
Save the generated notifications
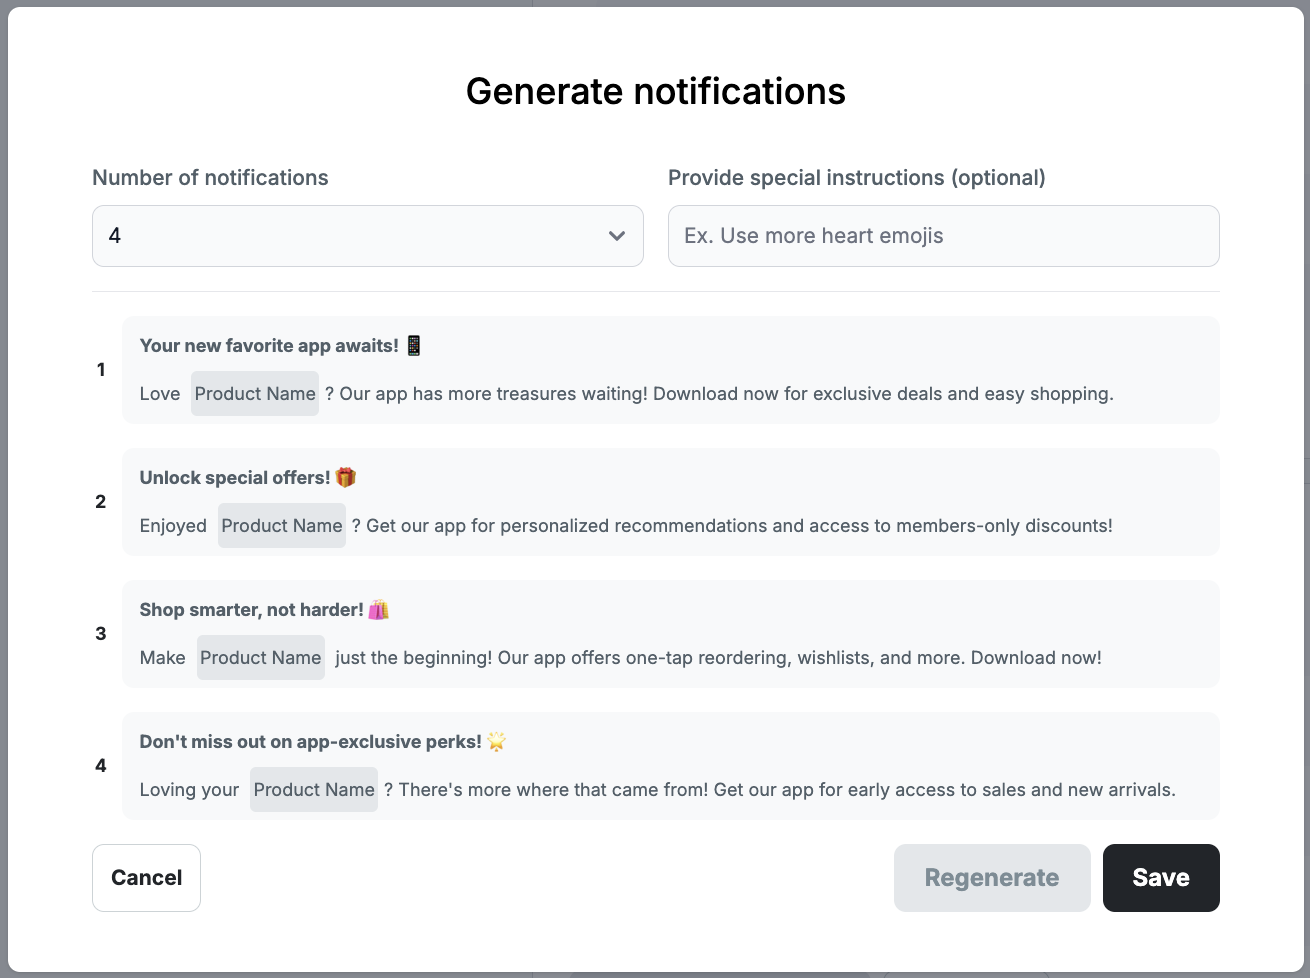click(1160, 878)
